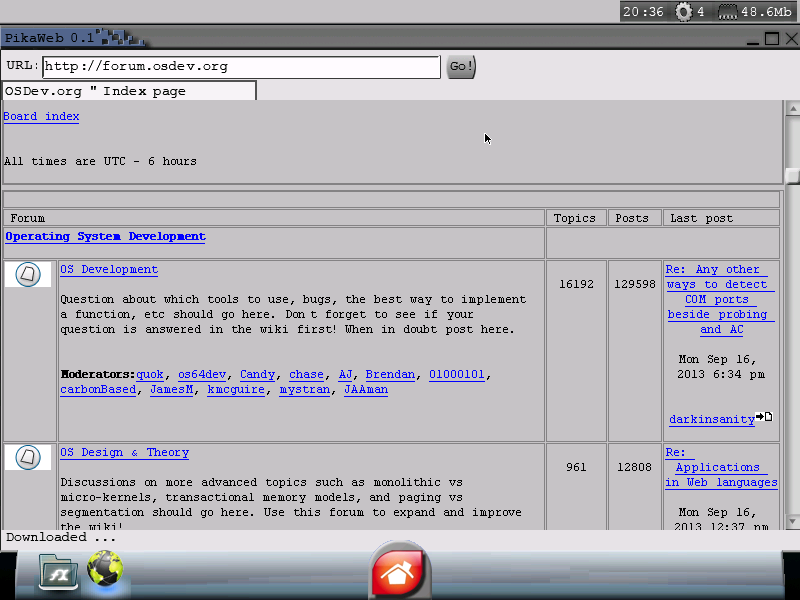Open moderator carbonBased's profile
This screenshot has height=600, width=800.
(98, 390)
